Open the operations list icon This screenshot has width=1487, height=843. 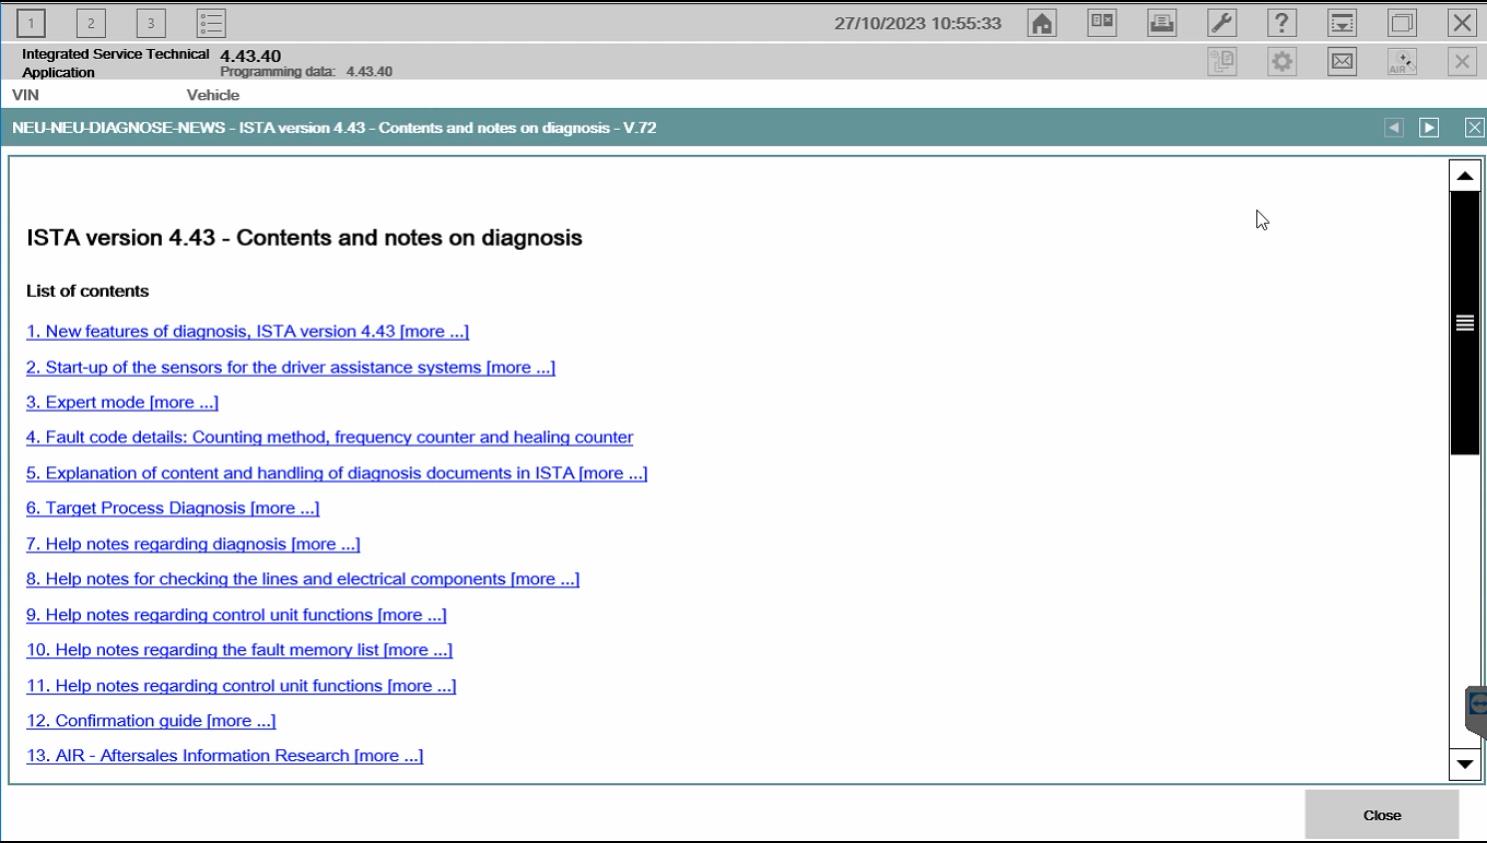(x=211, y=22)
